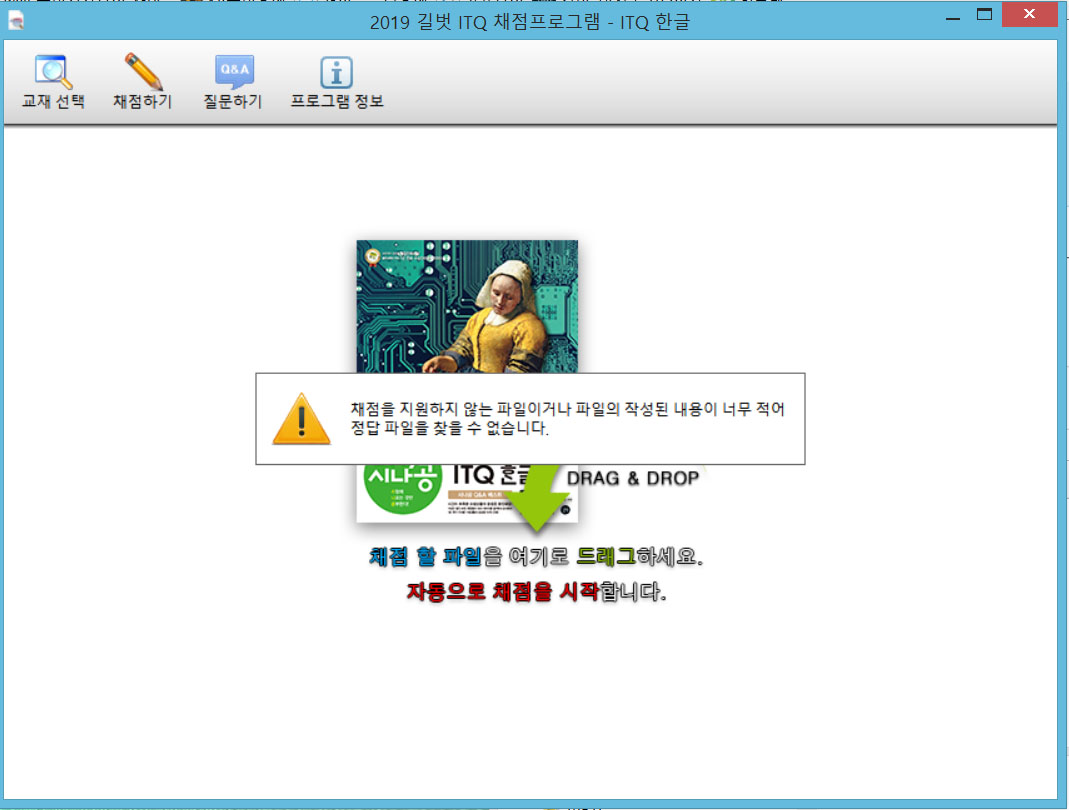The image size is (1069, 810).
Task: Click the green 시나공 circle logo
Action: pyautogui.click(x=402, y=488)
